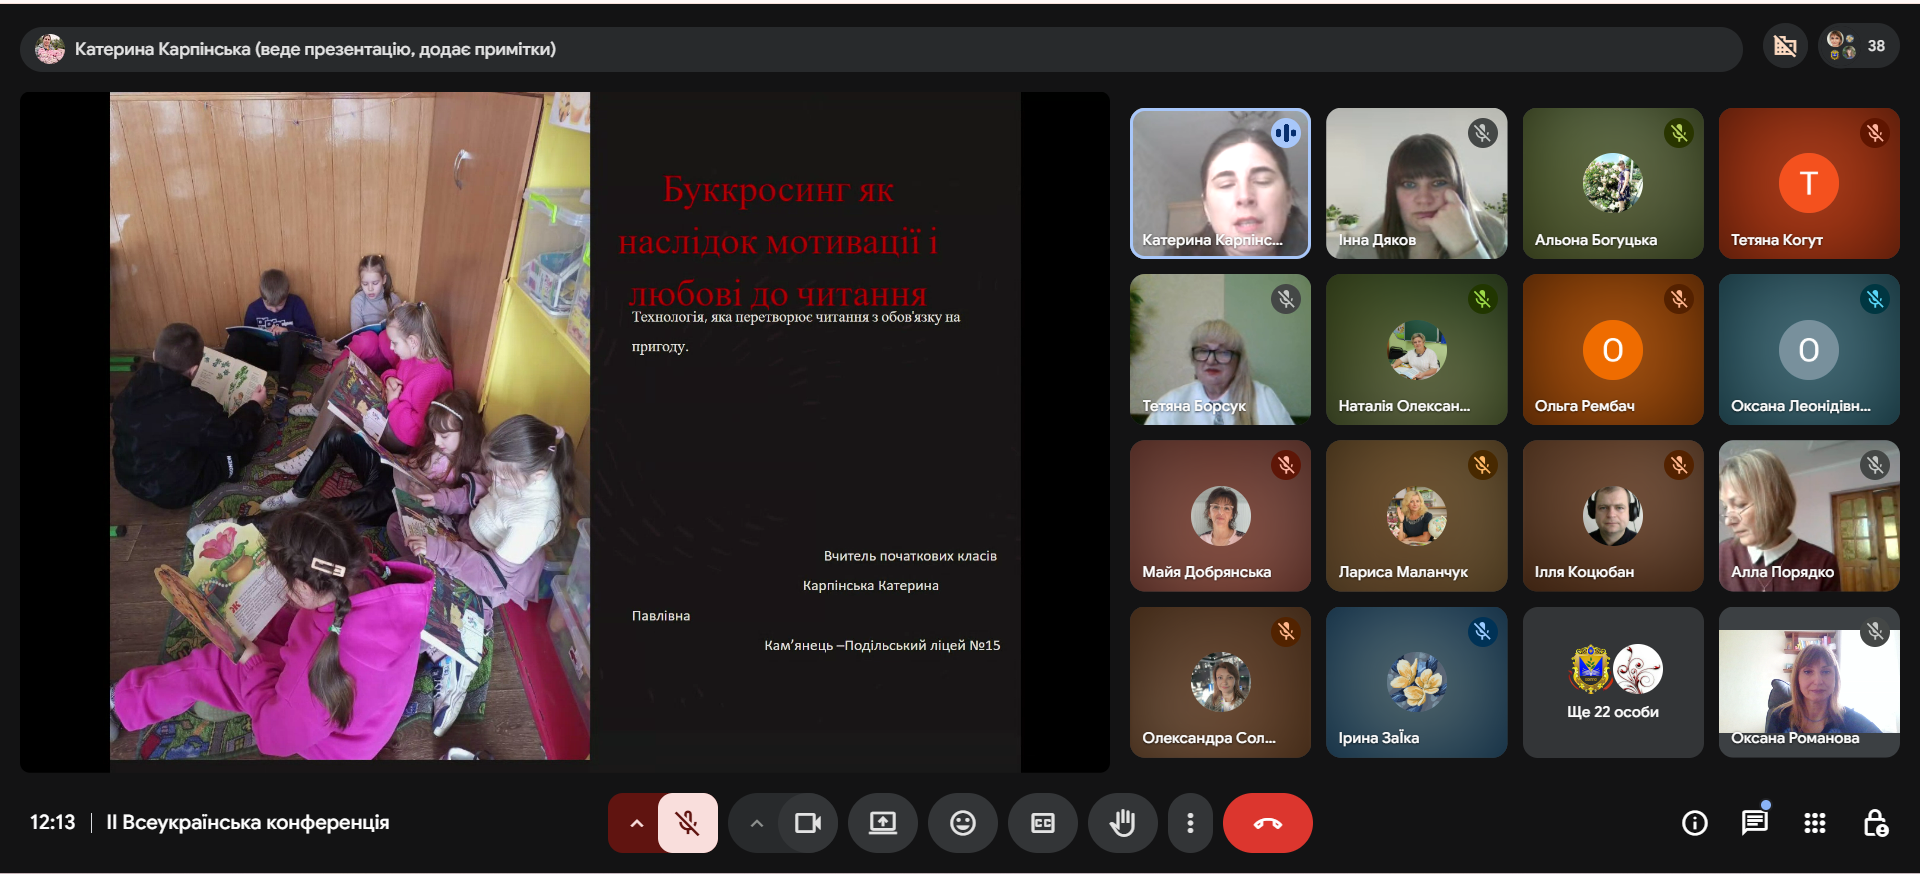Click Тетяна Корут avatar tile
This screenshot has height=874, width=1920.
[x=1808, y=183]
